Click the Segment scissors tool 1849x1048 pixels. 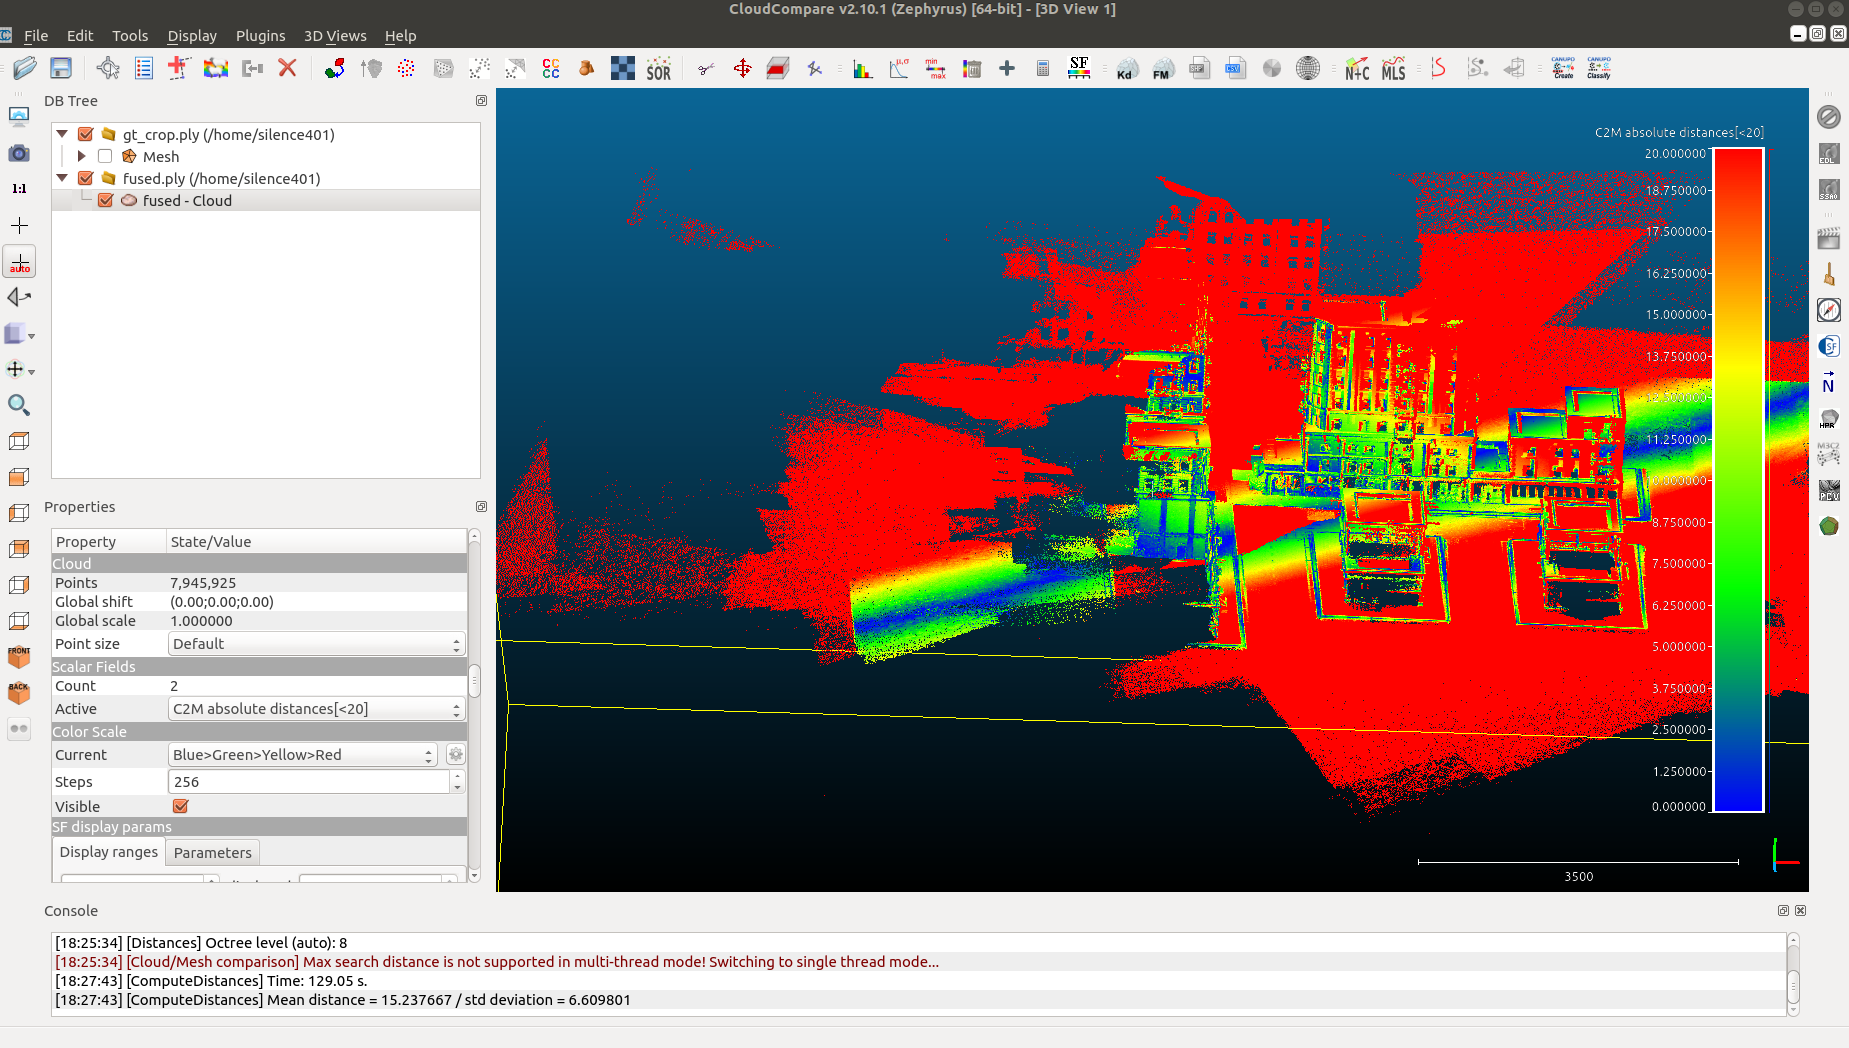tap(706, 69)
